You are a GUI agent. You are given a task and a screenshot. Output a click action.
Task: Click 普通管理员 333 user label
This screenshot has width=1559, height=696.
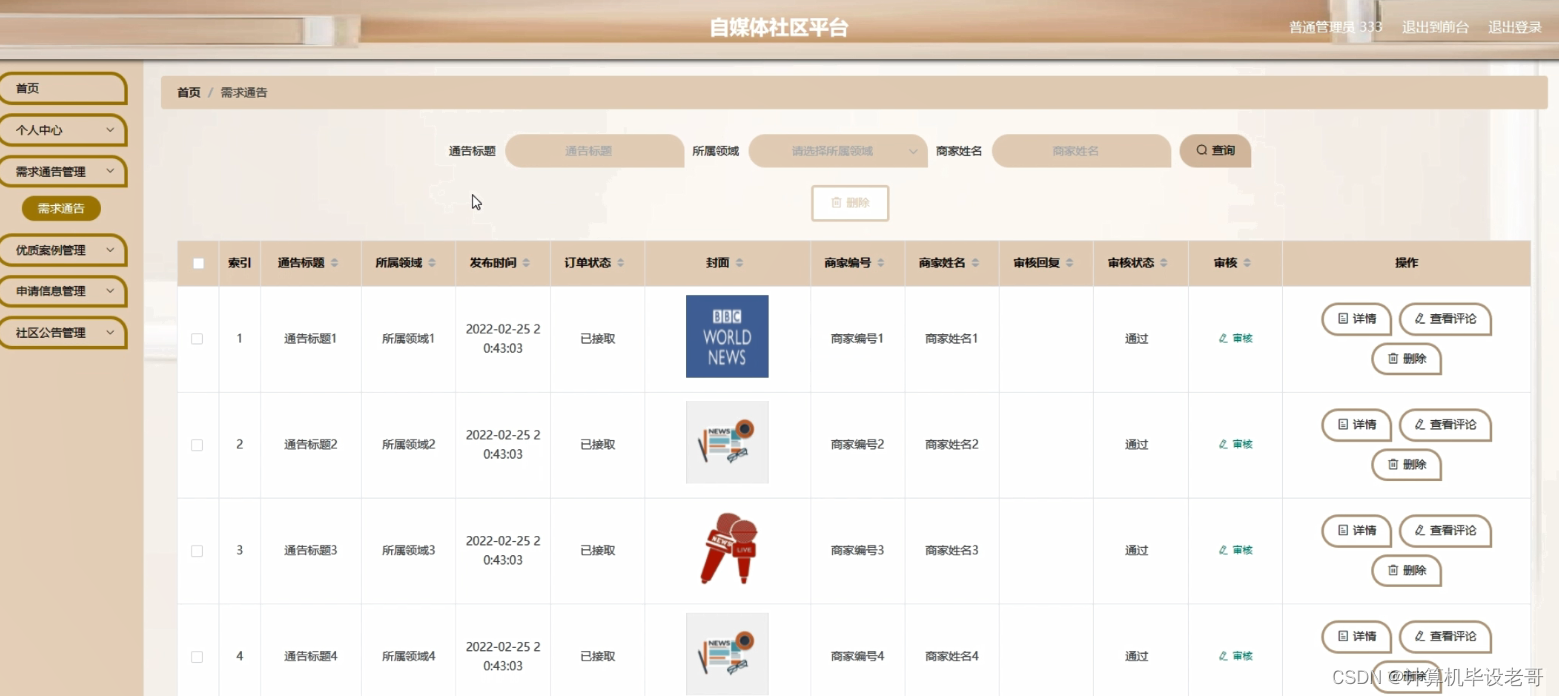click(1335, 28)
